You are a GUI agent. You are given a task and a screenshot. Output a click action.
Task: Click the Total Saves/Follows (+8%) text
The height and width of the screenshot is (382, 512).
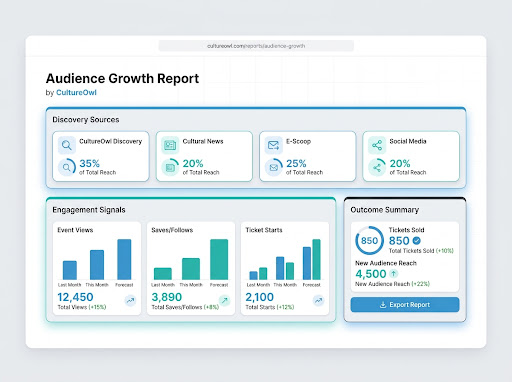(185, 307)
